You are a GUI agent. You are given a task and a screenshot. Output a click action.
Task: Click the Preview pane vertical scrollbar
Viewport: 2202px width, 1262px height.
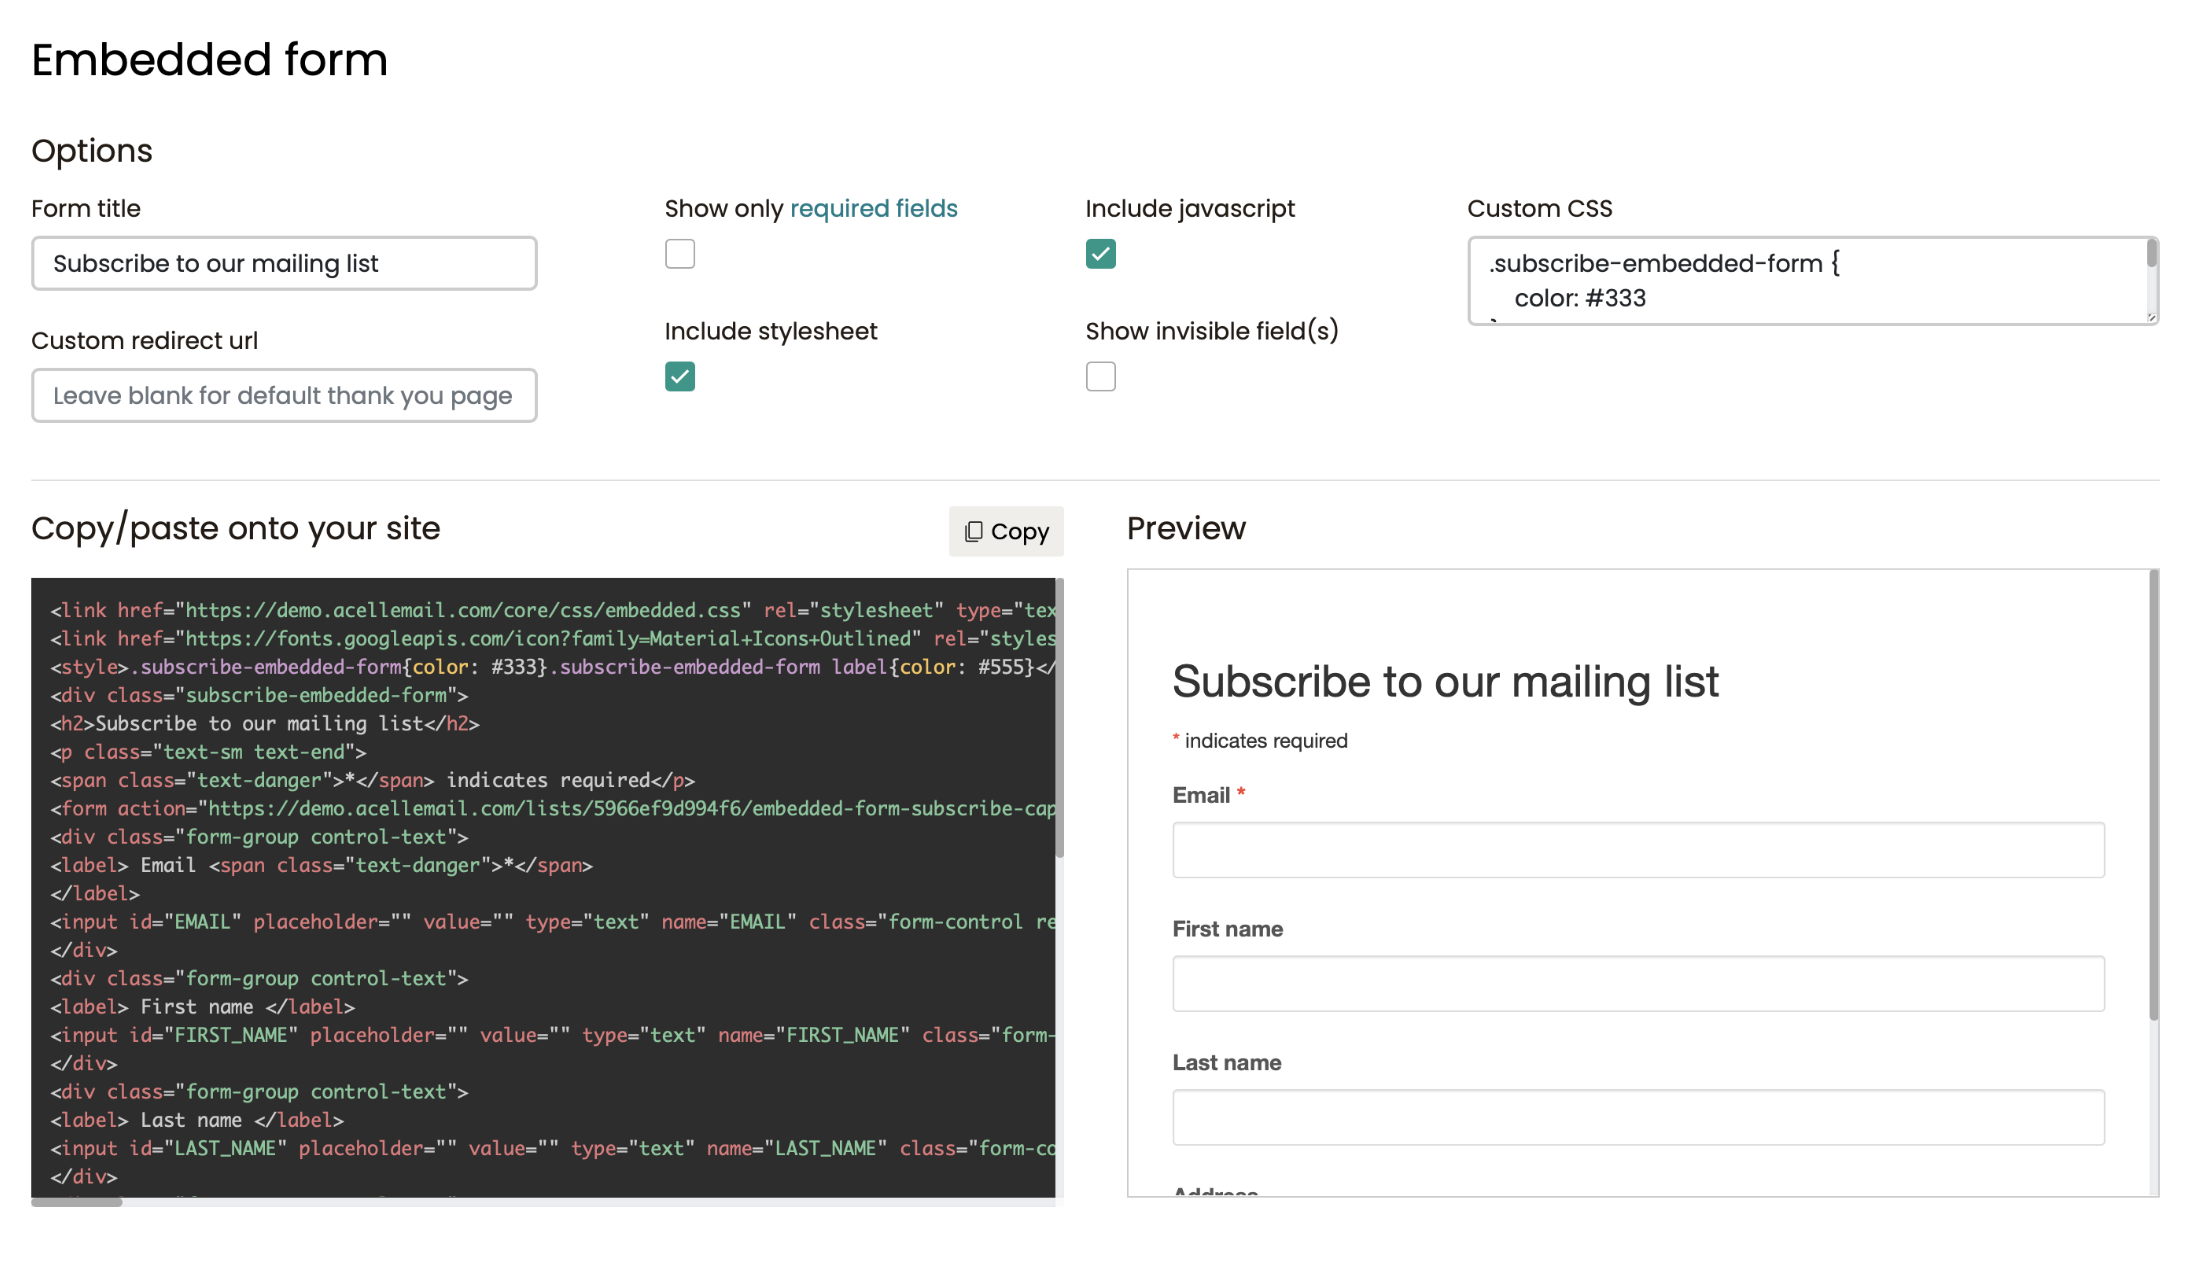[2153, 795]
